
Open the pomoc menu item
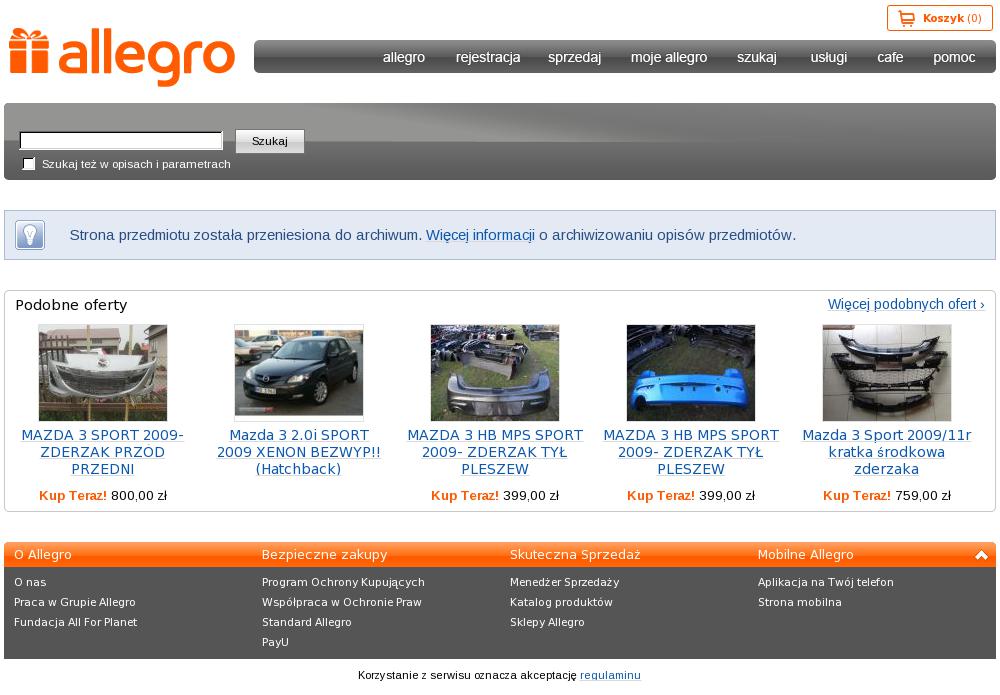tap(954, 57)
